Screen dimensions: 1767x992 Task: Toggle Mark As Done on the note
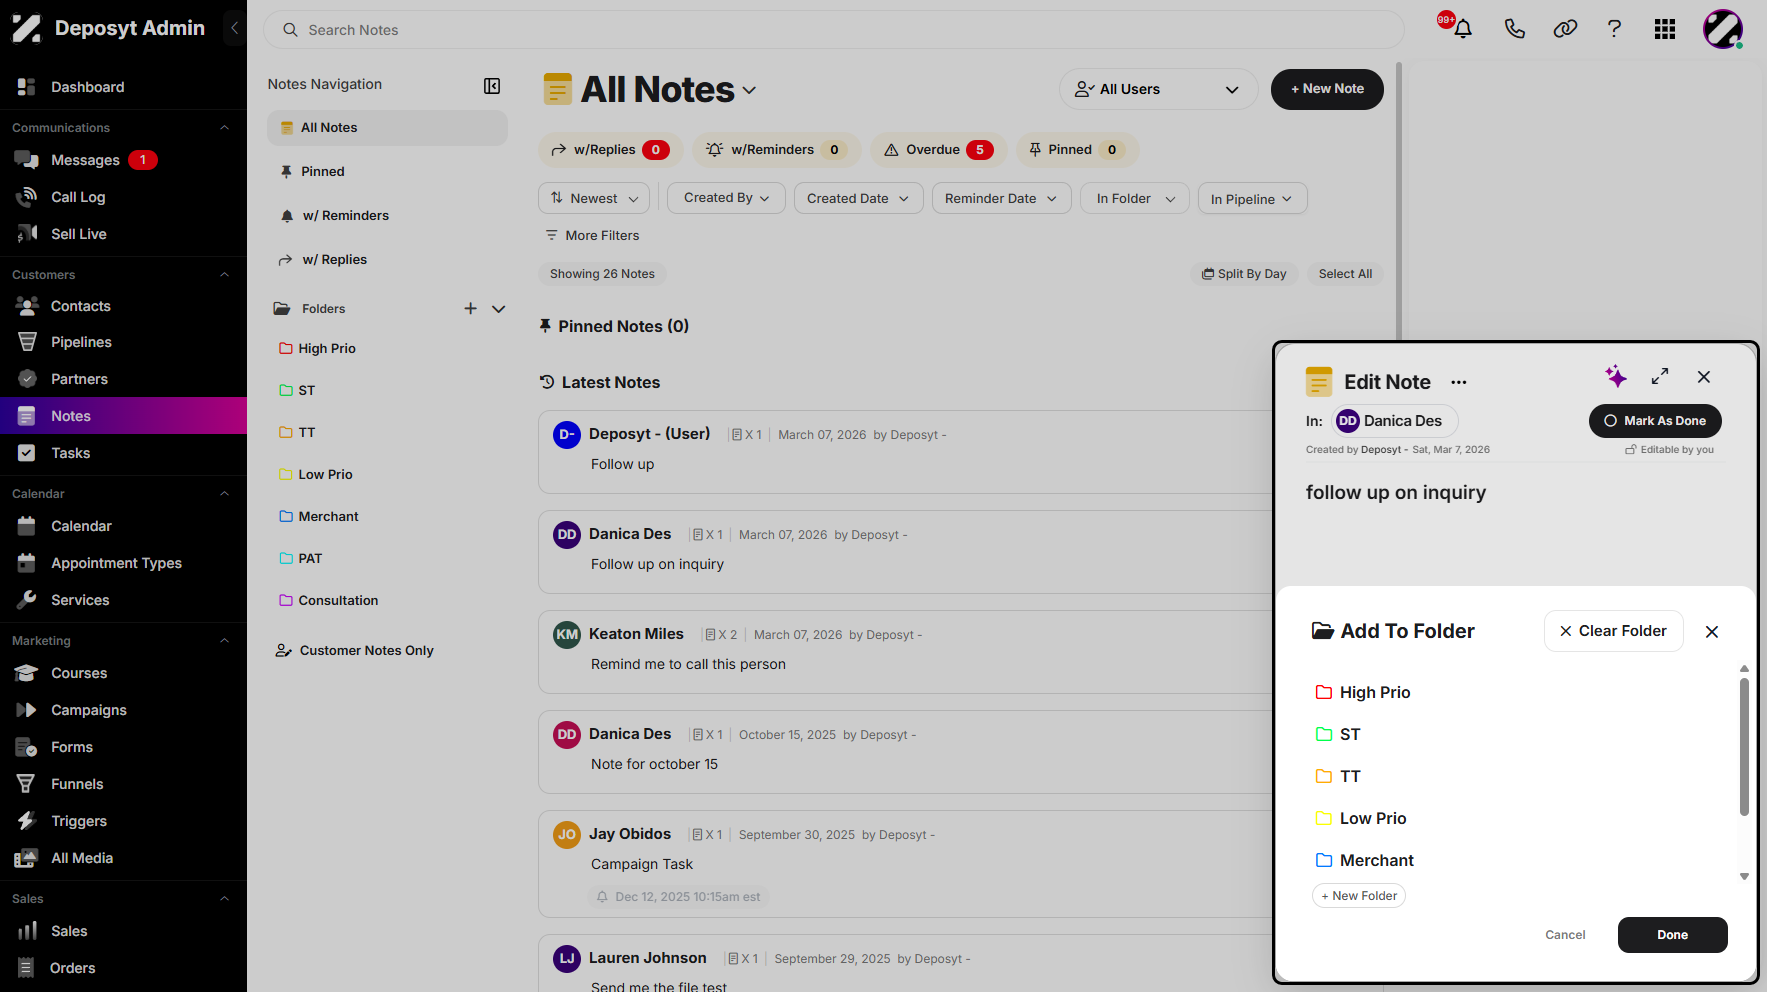(x=1655, y=421)
